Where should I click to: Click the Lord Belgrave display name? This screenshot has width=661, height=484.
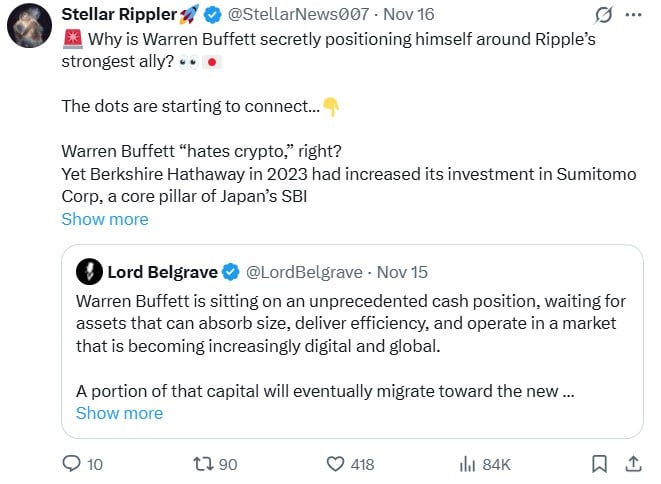164,271
